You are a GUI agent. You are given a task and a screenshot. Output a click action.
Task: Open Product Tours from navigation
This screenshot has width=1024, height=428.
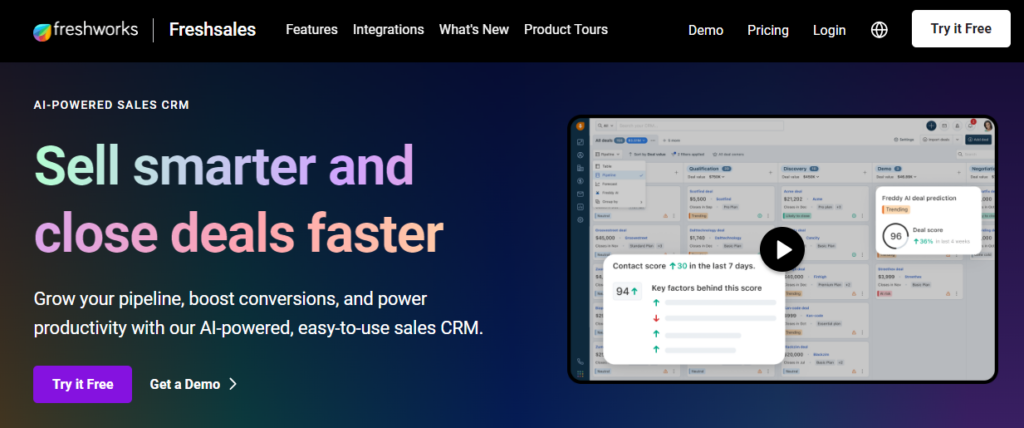565,30
